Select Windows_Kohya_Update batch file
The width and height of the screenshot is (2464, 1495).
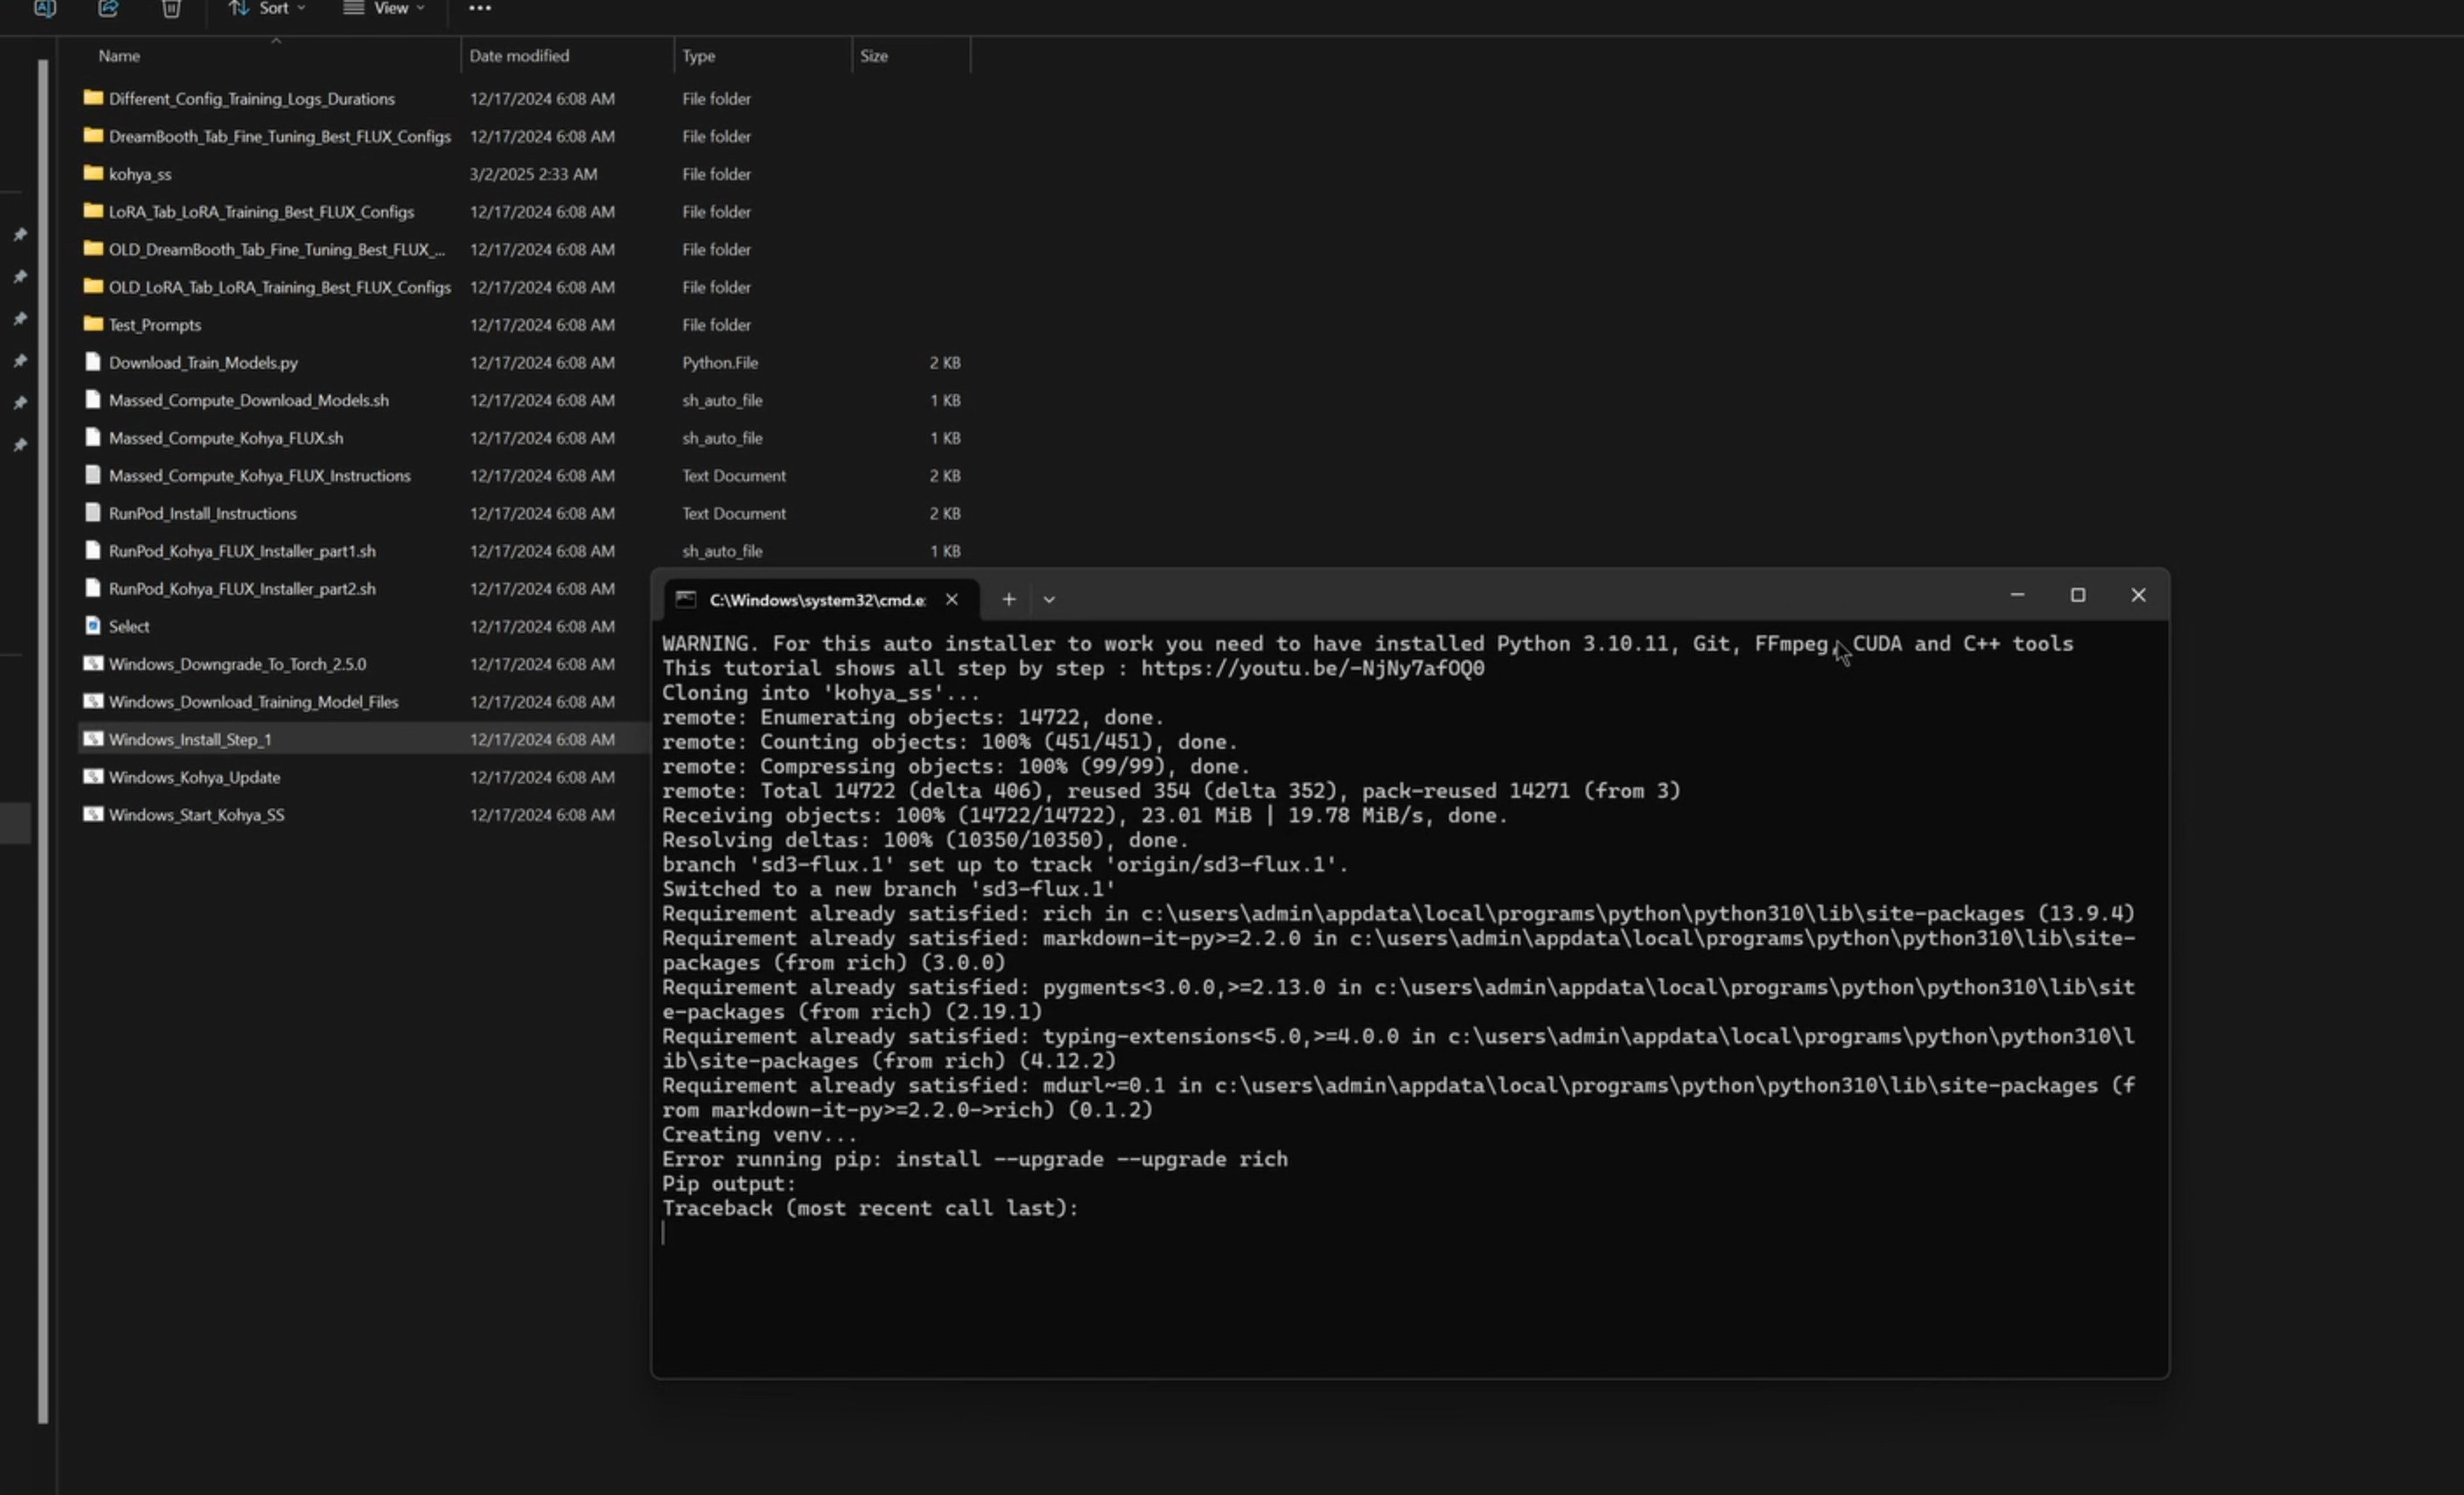pos(194,777)
